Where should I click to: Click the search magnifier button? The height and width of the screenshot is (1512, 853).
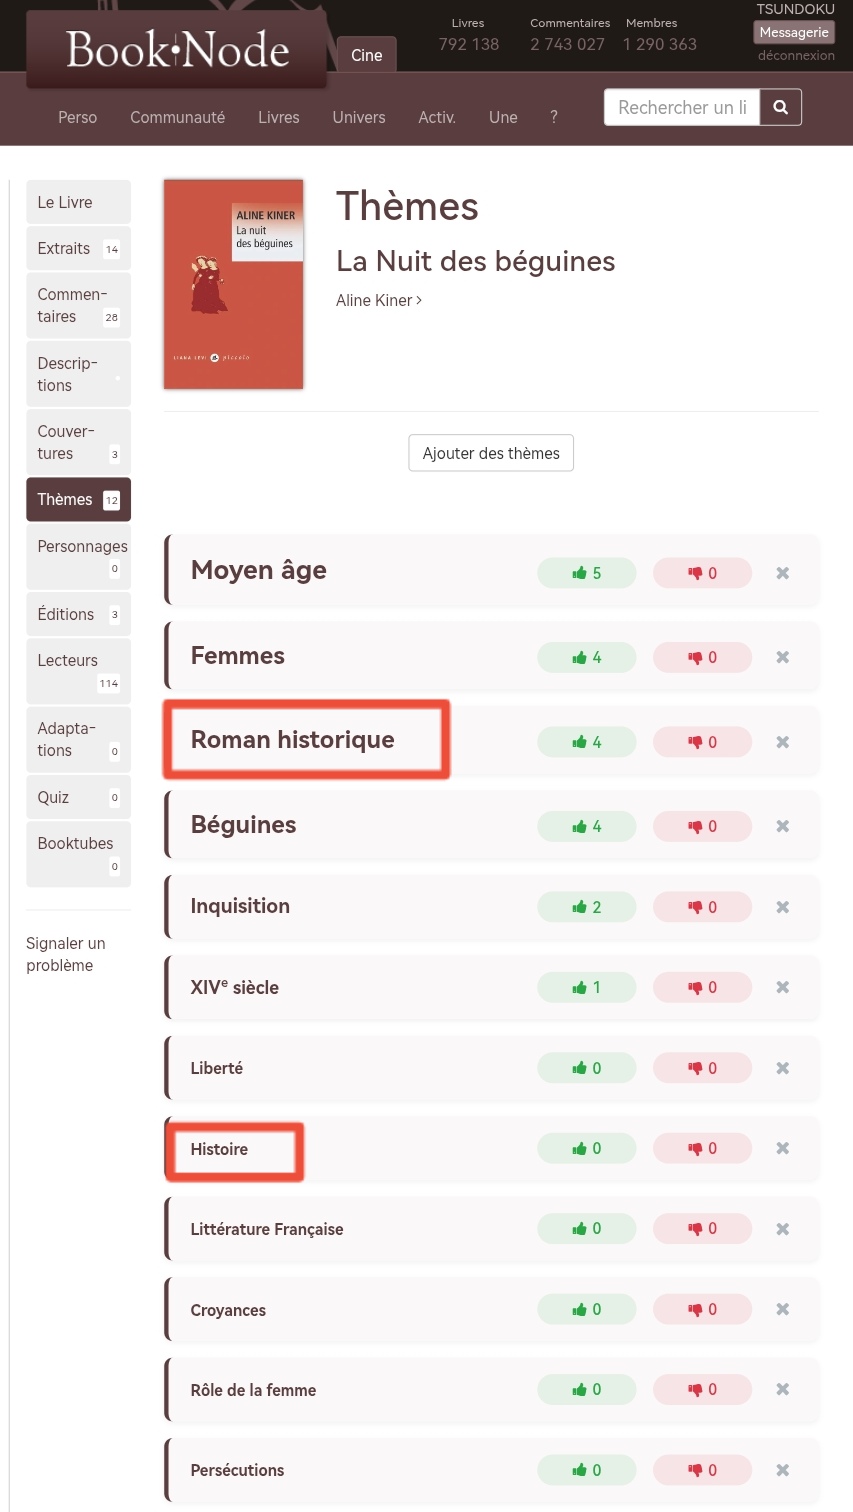point(781,107)
